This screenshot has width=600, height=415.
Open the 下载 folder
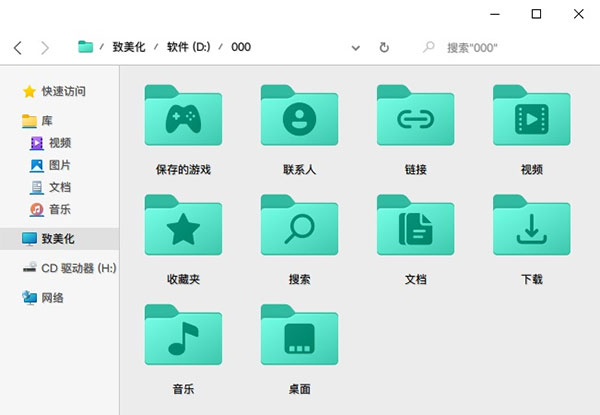[531, 229]
